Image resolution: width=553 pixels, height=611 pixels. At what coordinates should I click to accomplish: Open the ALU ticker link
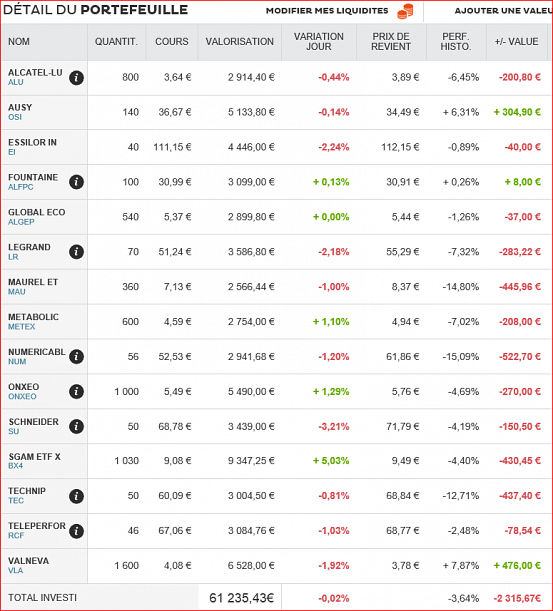[16, 82]
